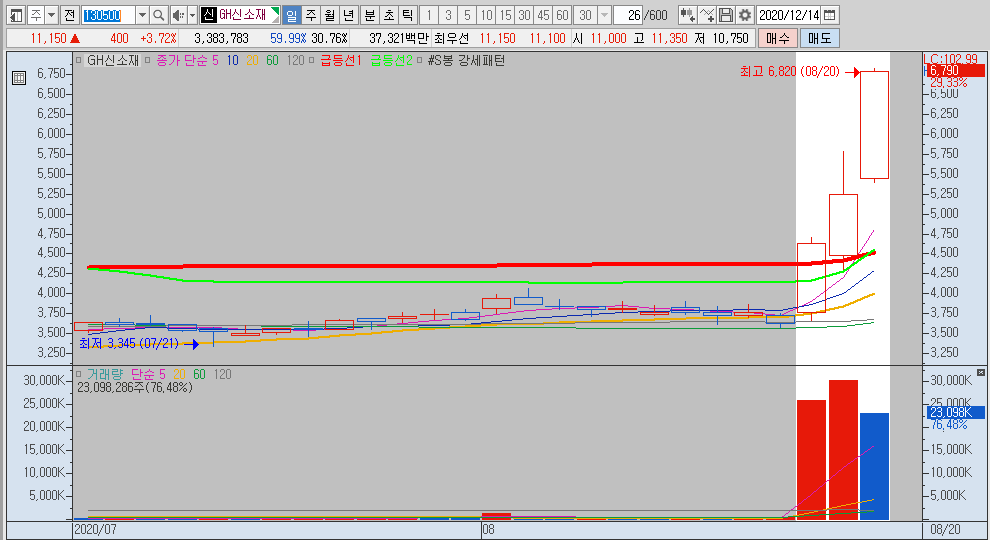990x540 pixels.
Task: Open the stock code search magnifier
Action: tap(159, 15)
